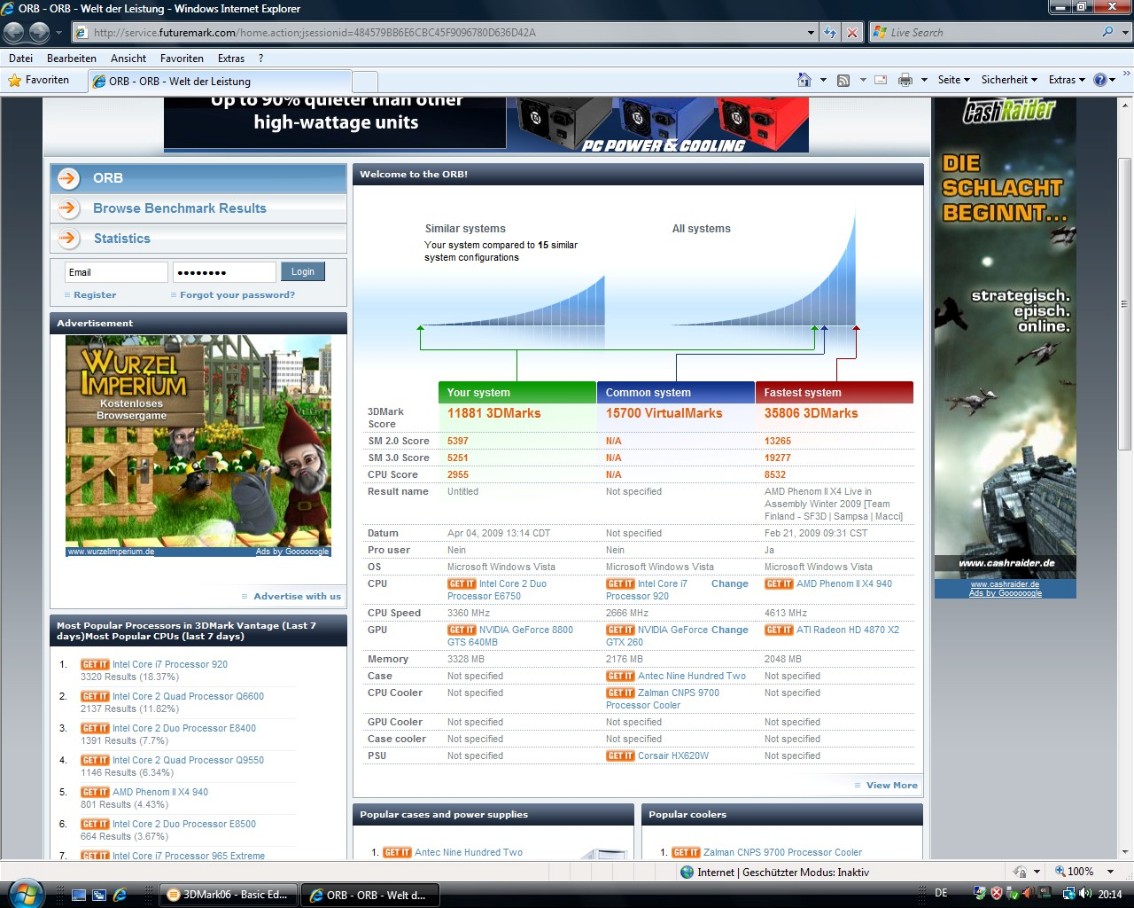Click Forgot your password link
Image resolution: width=1134 pixels, height=908 pixels.
point(237,295)
